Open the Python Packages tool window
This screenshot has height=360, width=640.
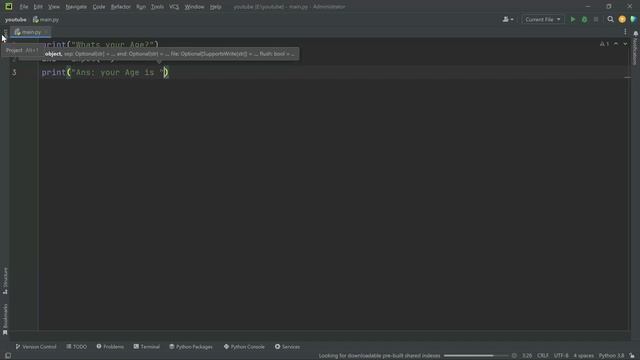(x=191, y=347)
